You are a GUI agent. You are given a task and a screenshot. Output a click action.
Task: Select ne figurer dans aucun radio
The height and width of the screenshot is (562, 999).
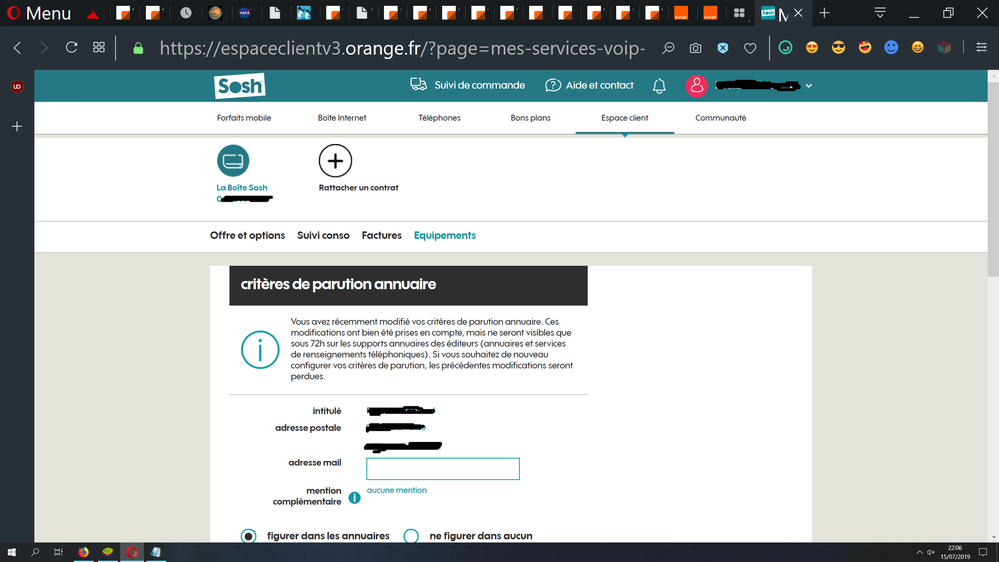(x=411, y=536)
